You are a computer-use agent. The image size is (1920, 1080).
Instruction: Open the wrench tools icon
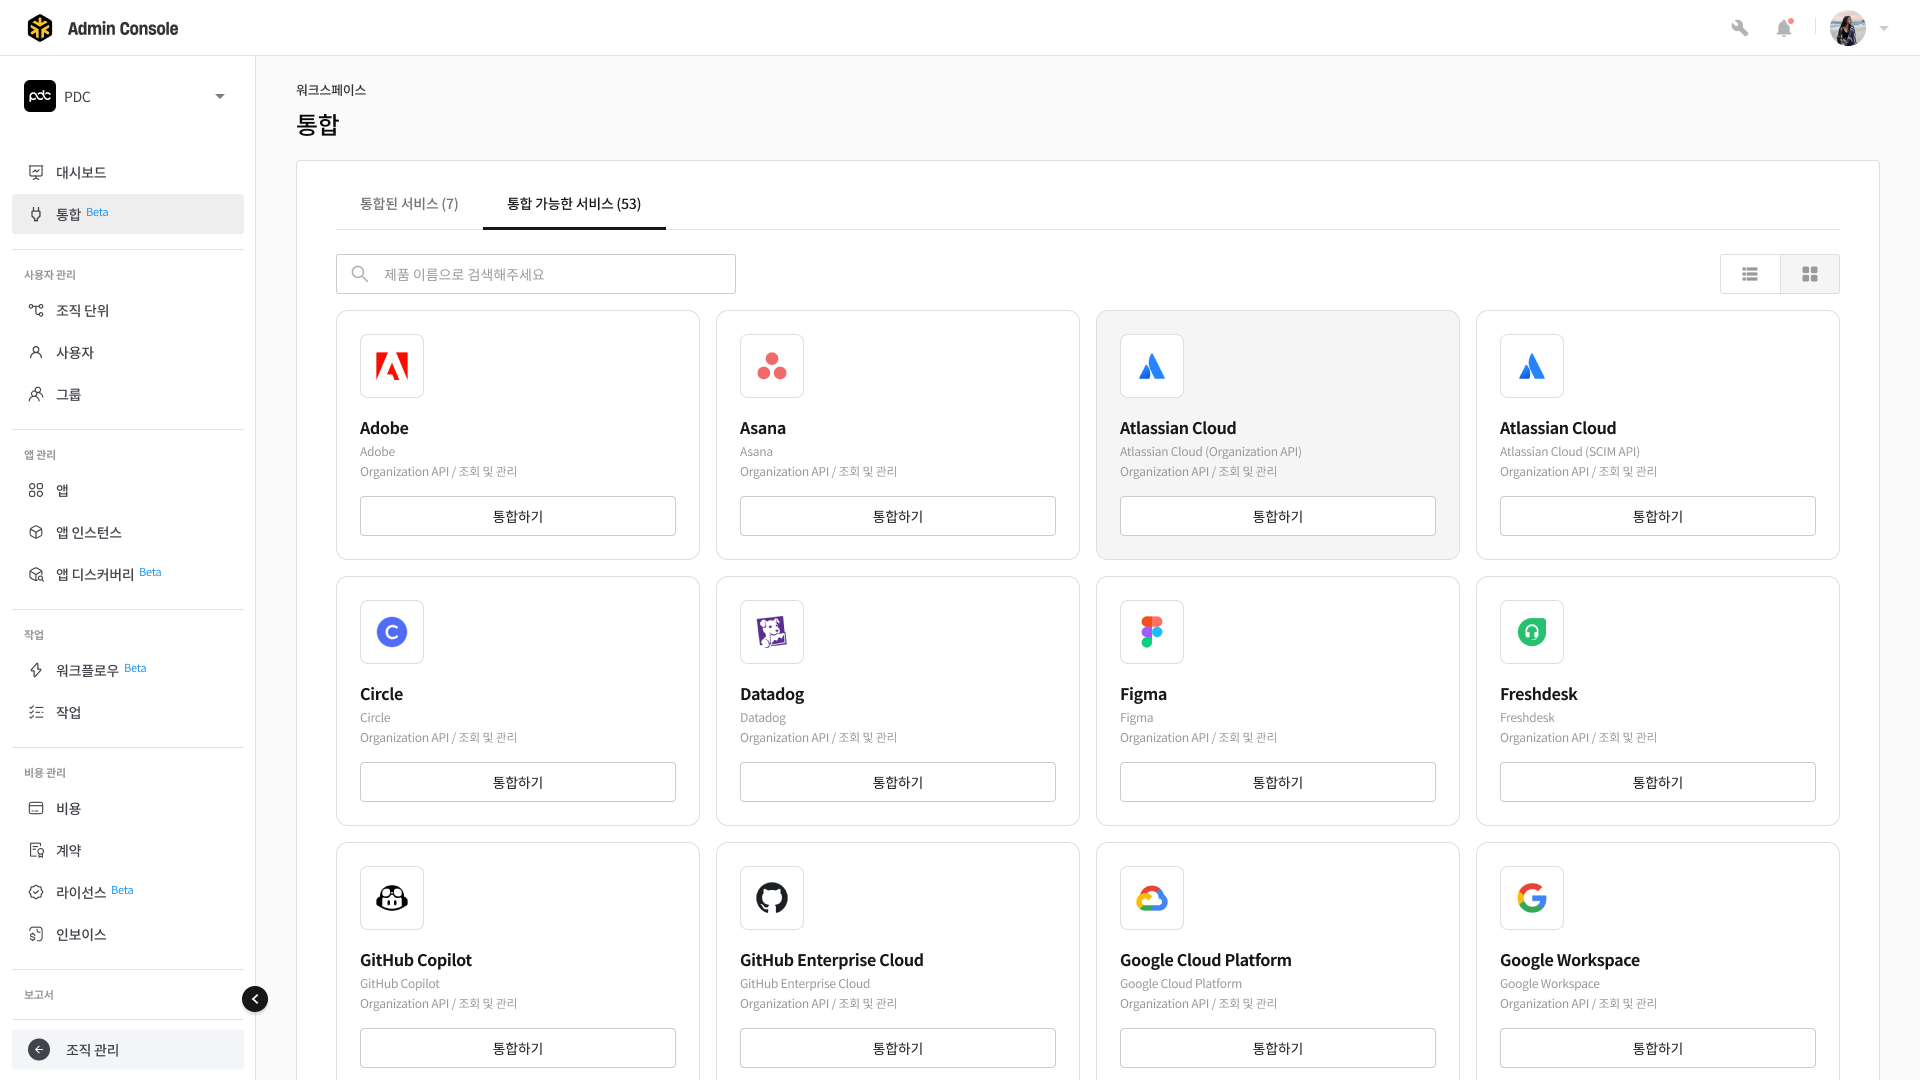coord(1740,28)
